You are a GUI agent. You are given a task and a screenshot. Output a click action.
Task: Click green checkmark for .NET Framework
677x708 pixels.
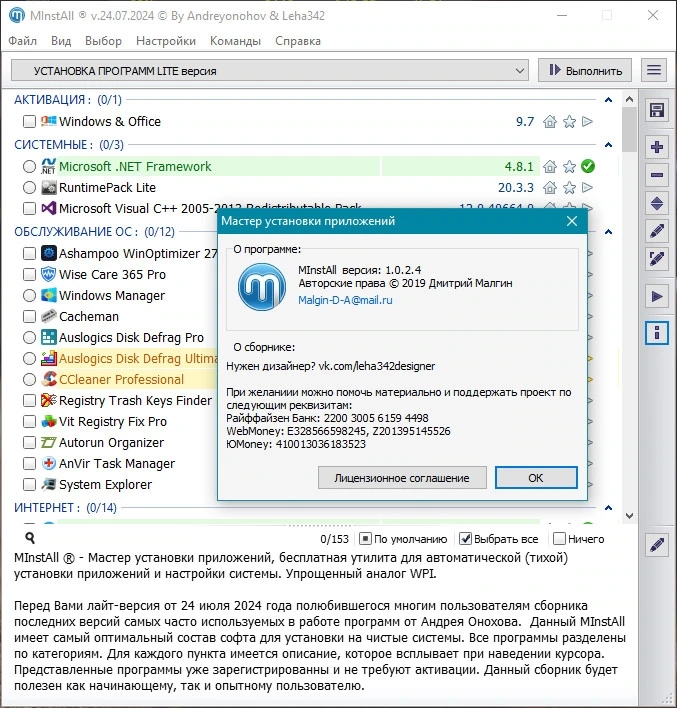[x=588, y=167]
